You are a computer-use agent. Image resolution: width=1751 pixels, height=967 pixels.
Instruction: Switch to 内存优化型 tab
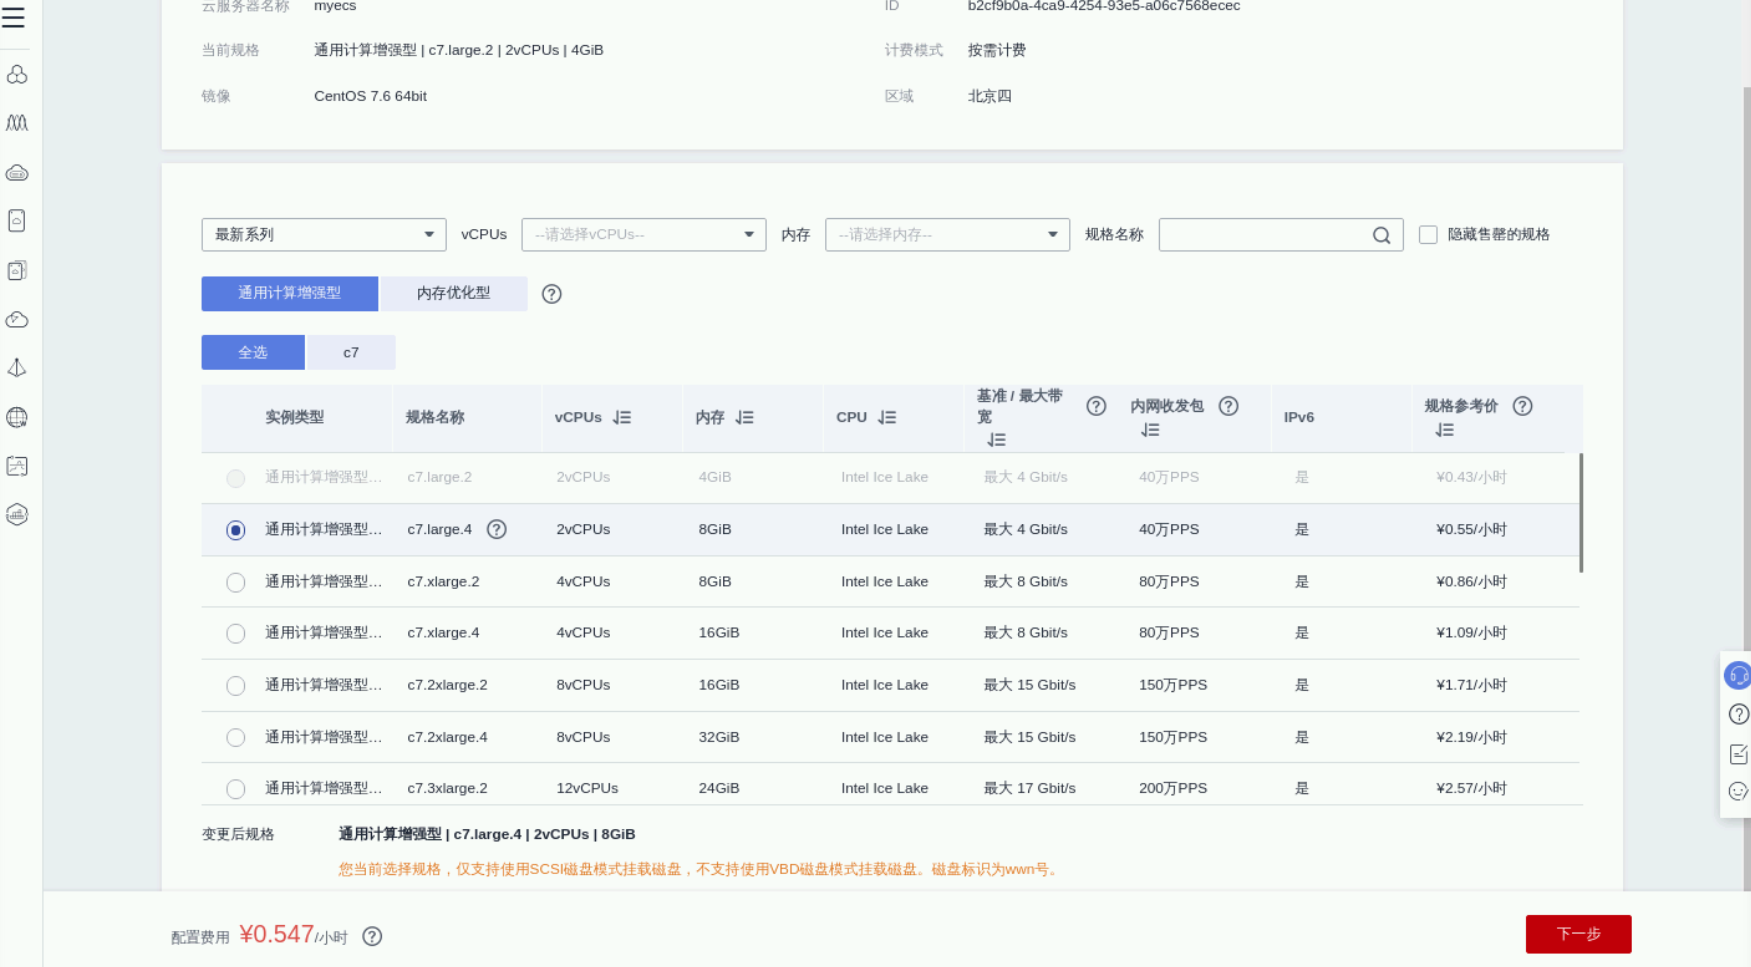(453, 293)
